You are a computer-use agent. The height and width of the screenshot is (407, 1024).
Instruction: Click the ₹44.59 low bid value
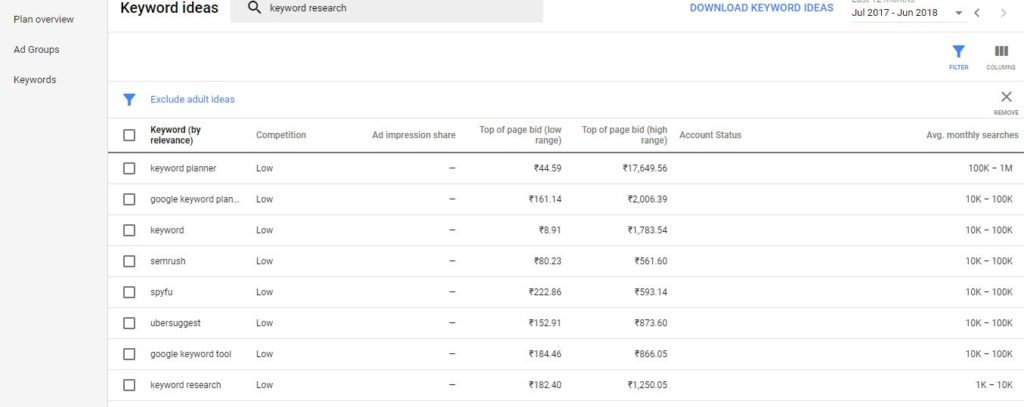point(547,169)
